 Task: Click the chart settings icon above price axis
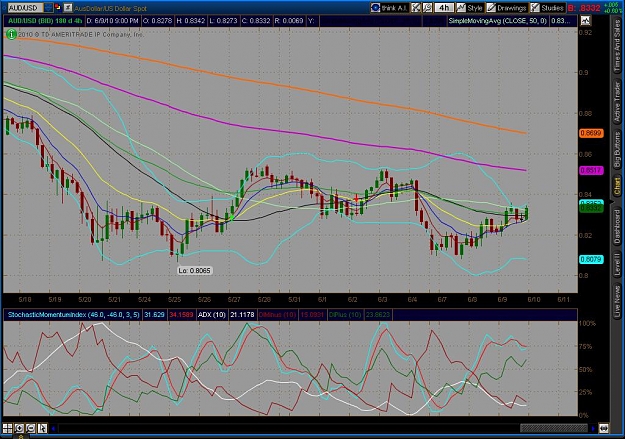coord(586,20)
